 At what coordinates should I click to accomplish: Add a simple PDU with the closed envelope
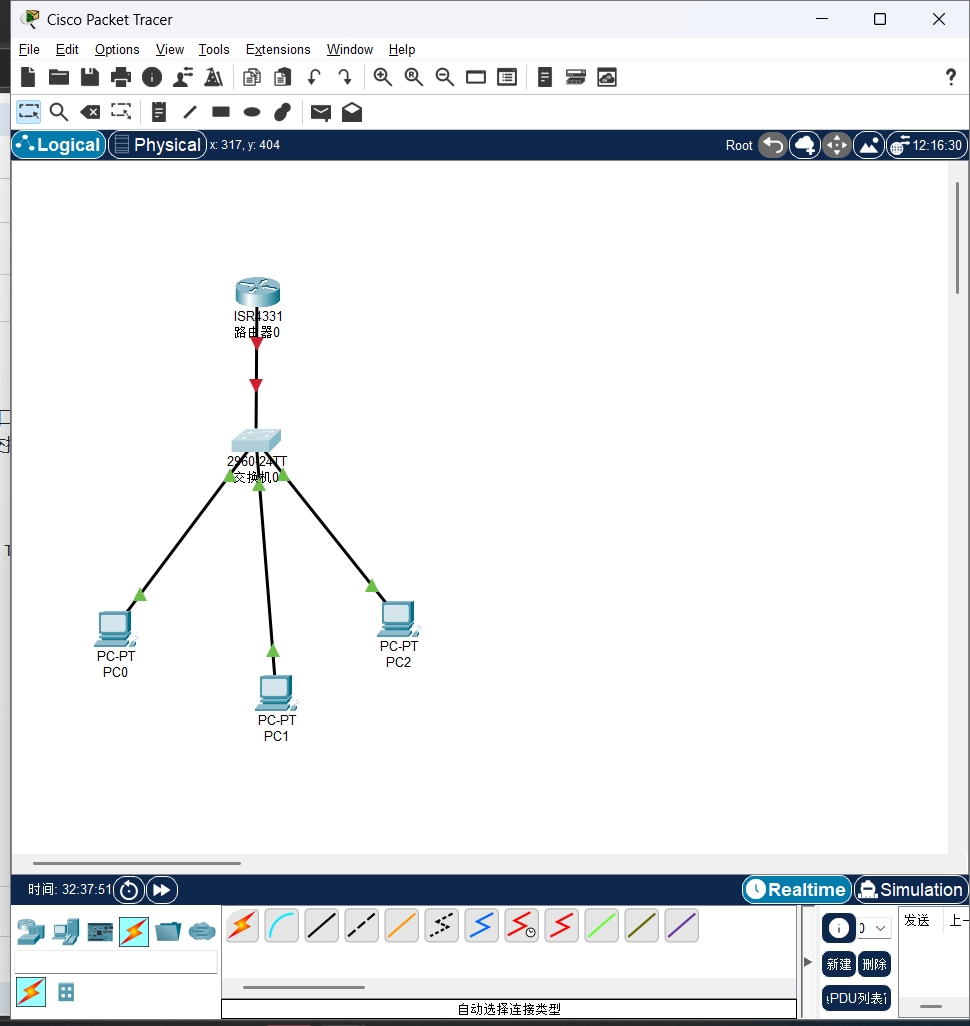coord(321,113)
